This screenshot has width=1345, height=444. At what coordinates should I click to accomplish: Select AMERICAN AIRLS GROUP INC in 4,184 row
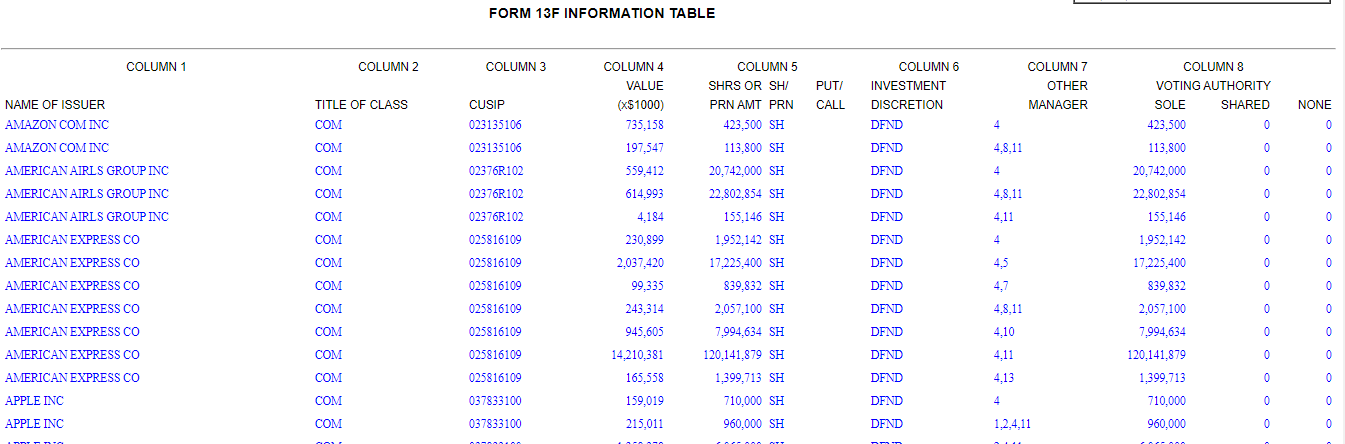click(87, 217)
